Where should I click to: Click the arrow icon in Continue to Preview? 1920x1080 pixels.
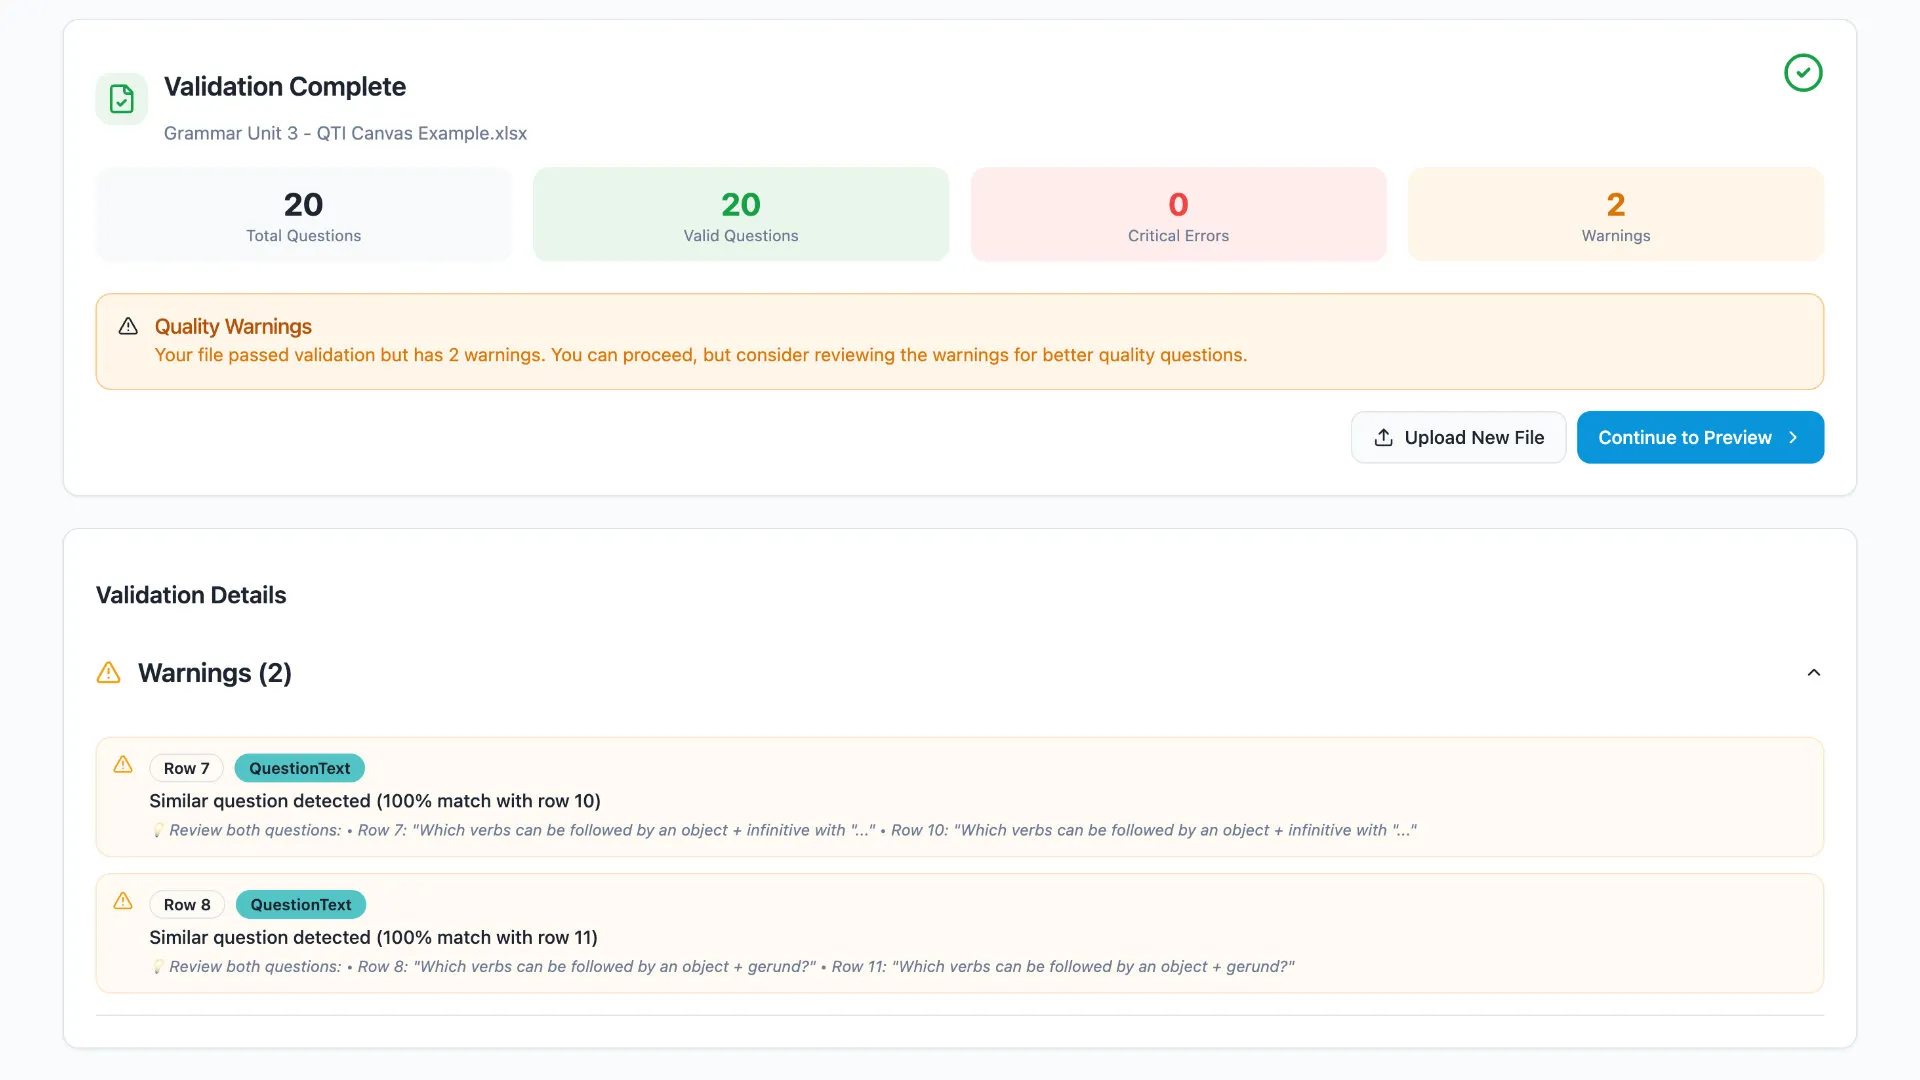tap(1793, 438)
